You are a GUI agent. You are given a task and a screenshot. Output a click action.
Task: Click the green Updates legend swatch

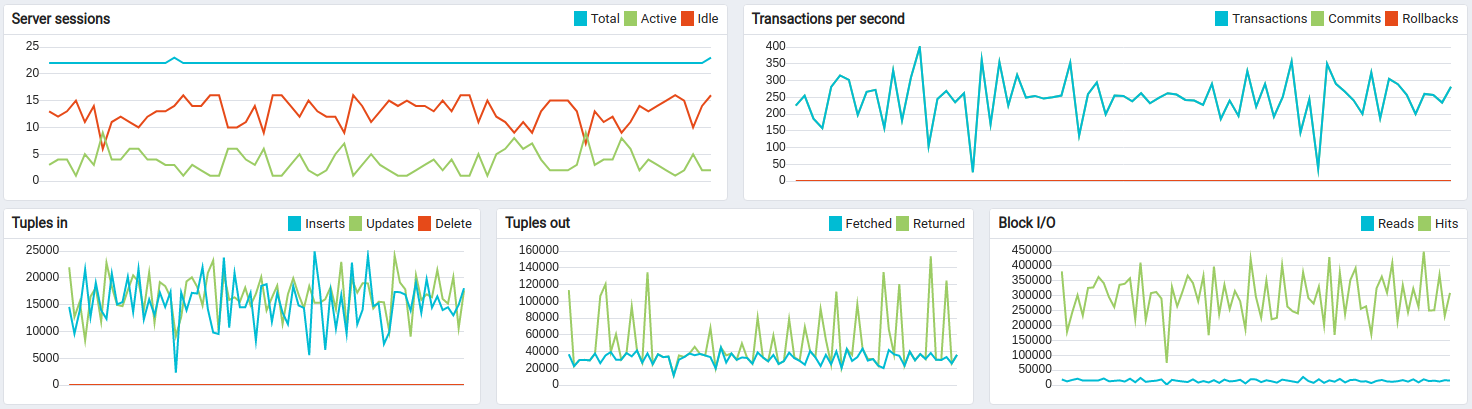coord(354,223)
